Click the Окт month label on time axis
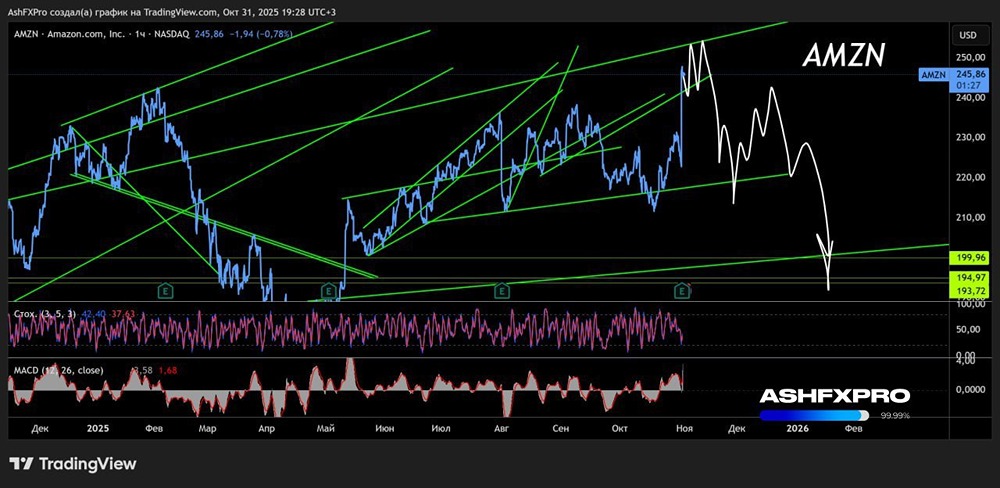1000x488 pixels. (619, 429)
